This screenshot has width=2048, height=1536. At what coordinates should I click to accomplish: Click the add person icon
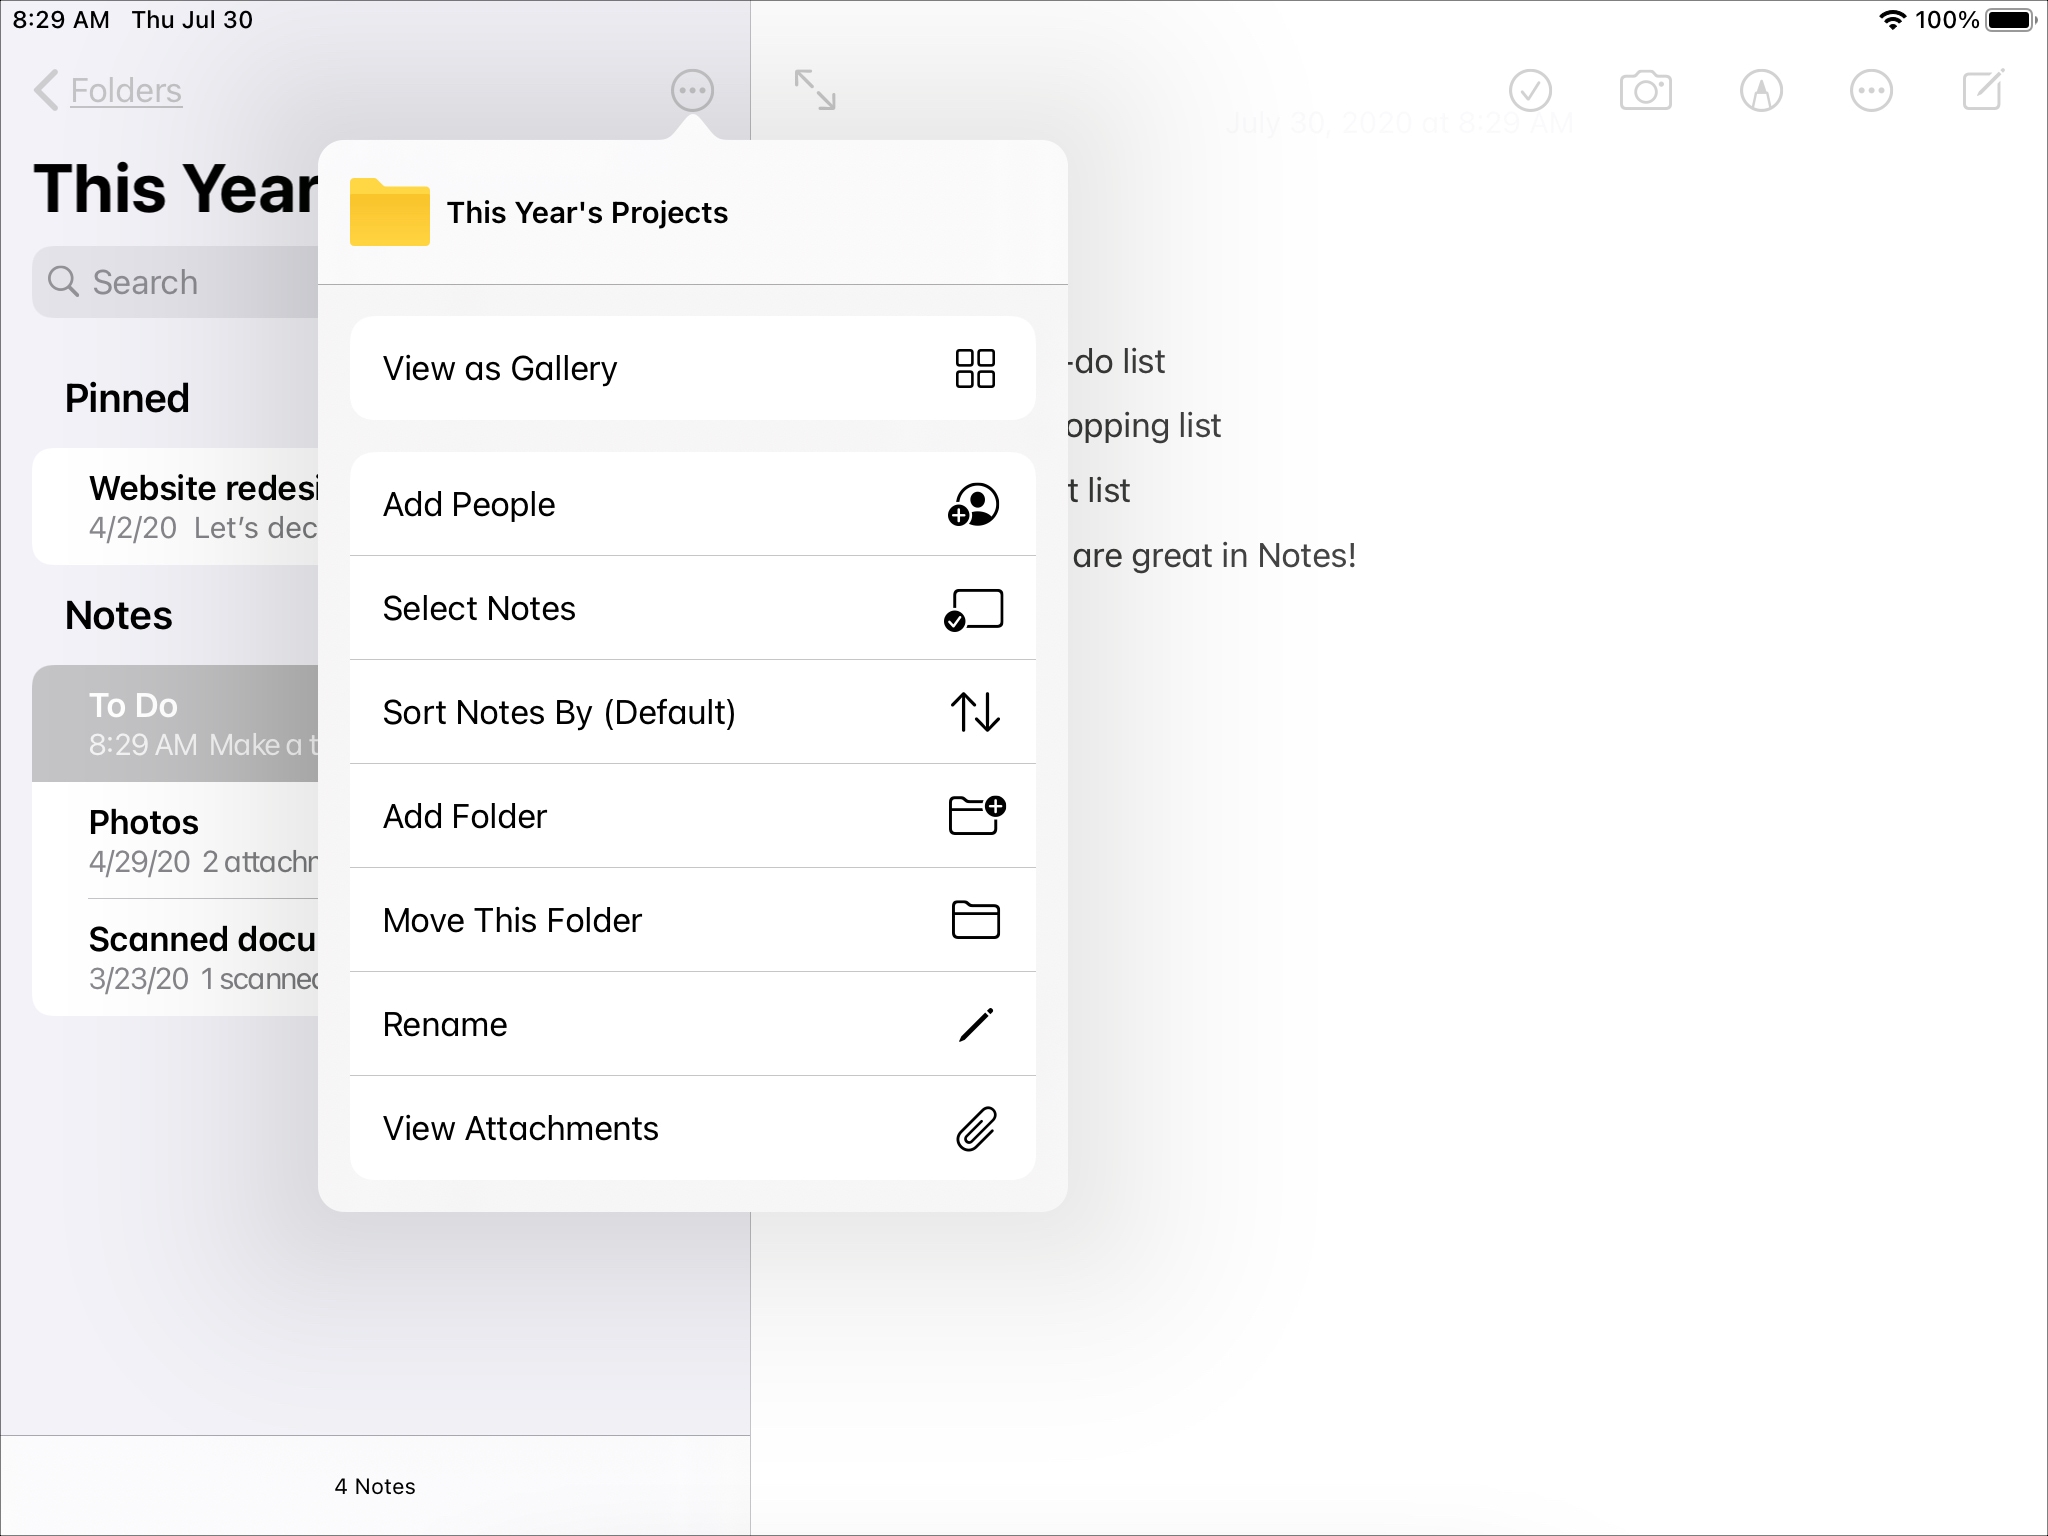click(973, 504)
